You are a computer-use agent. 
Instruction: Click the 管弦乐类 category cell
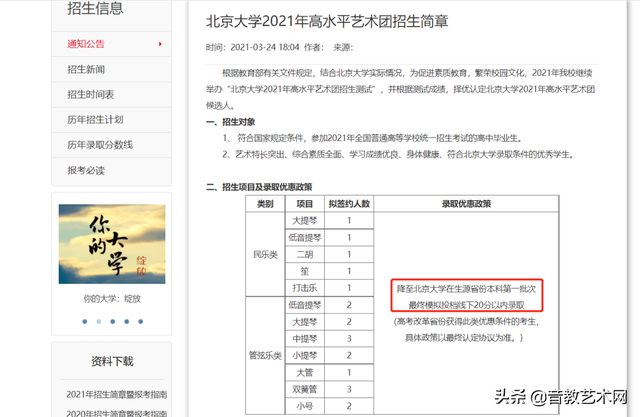coord(265,355)
